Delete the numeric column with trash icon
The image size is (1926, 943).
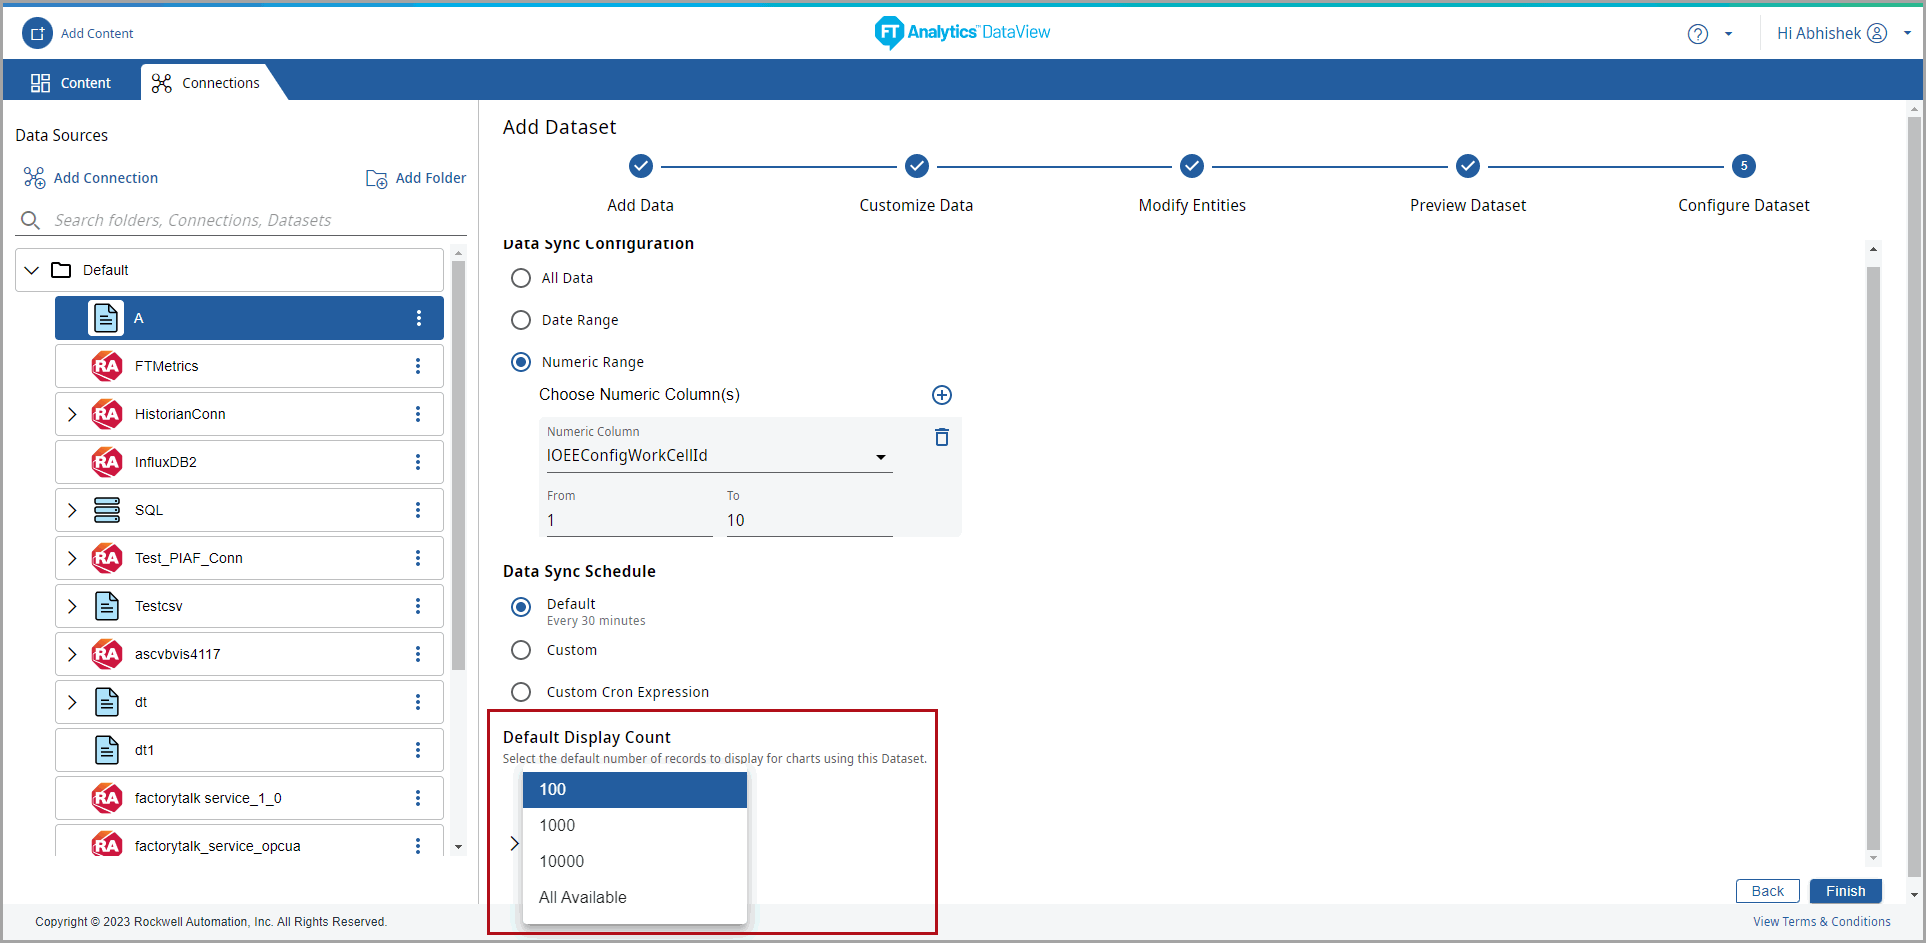click(x=941, y=437)
